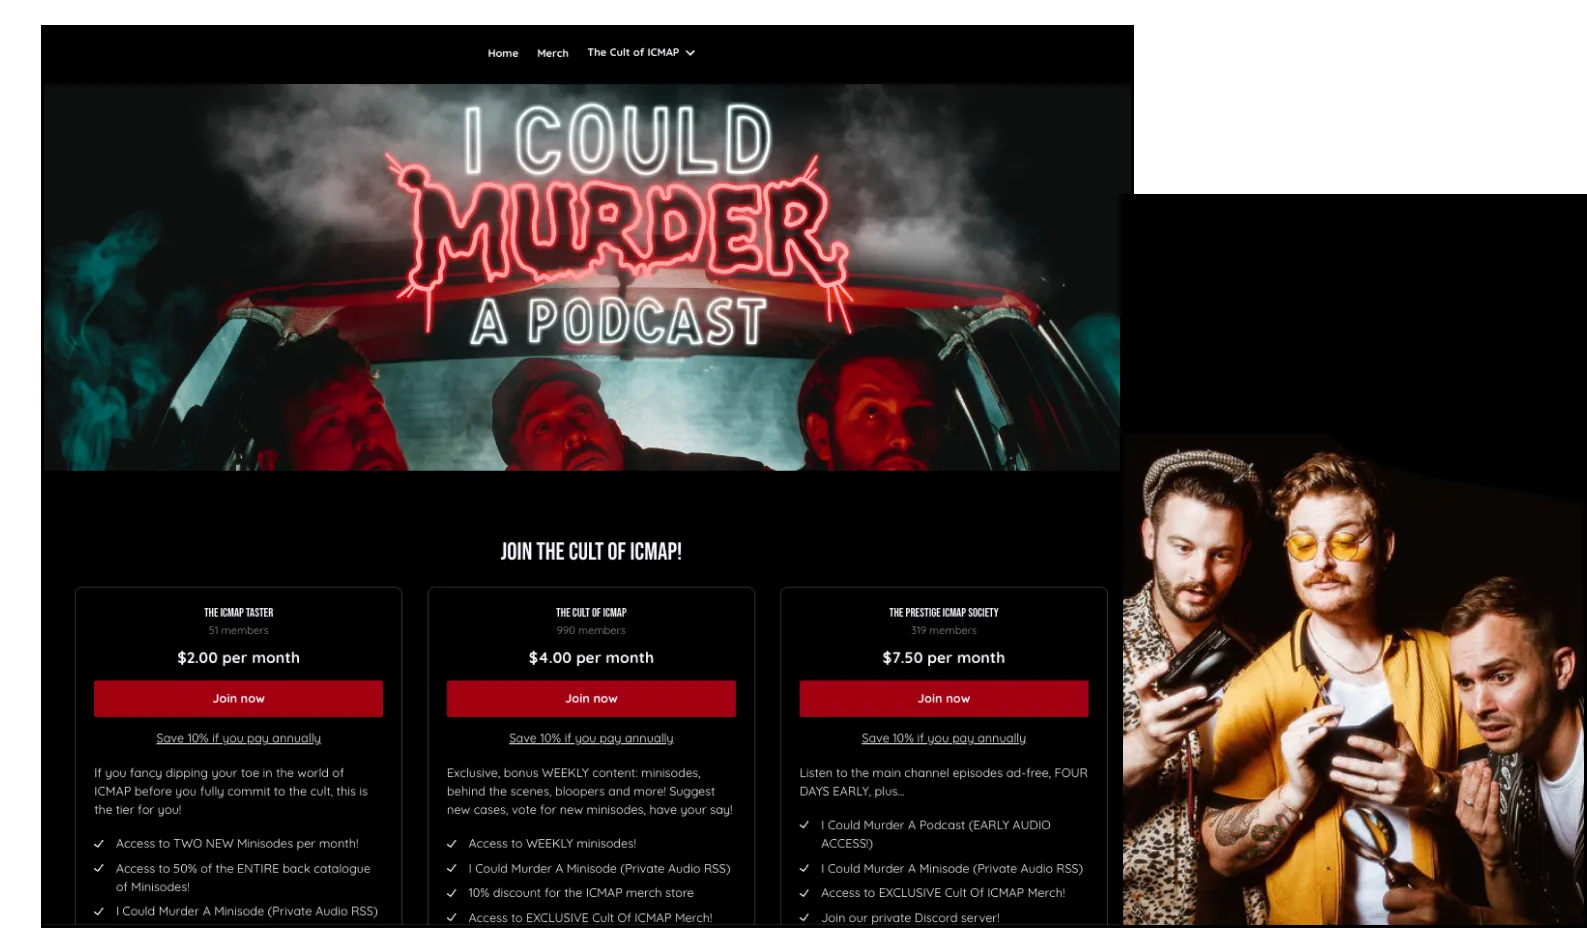Select checkmark beside Access to WEEKLY minisodes
1587x952 pixels.
452,844
